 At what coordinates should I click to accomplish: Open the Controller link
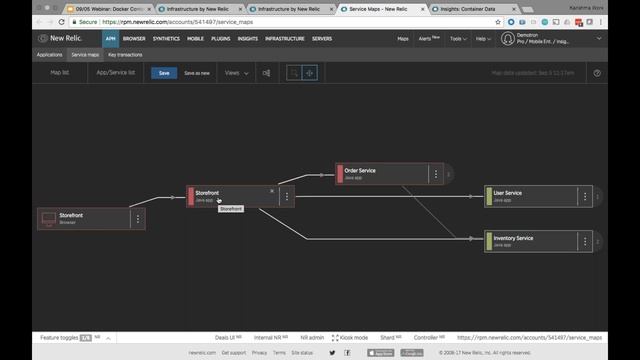click(x=429, y=338)
